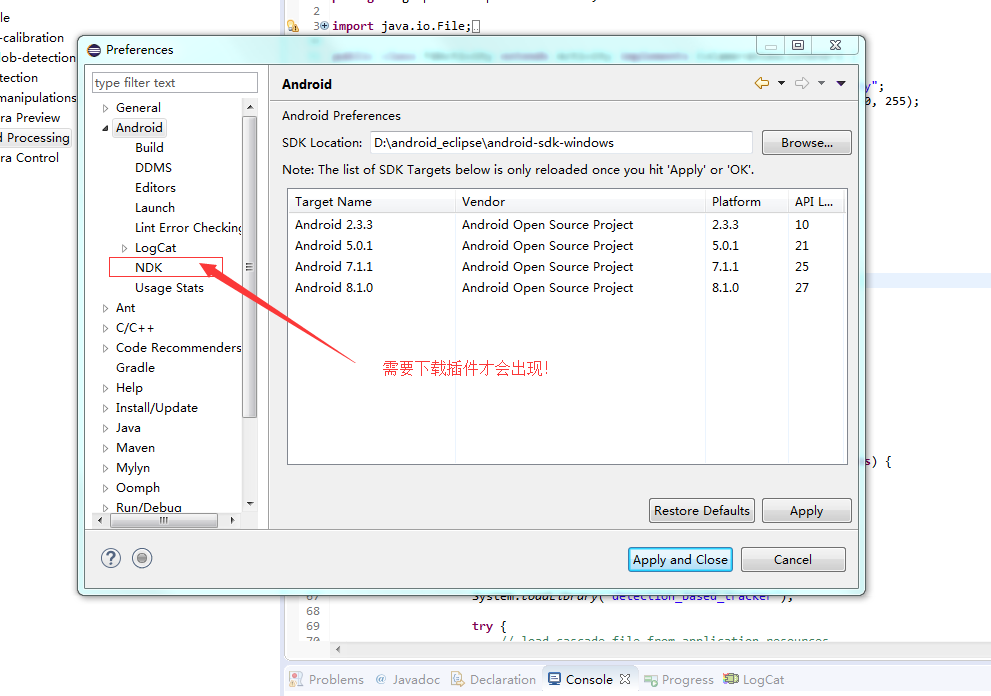Click the back navigation arrow in Preferences

(x=762, y=83)
